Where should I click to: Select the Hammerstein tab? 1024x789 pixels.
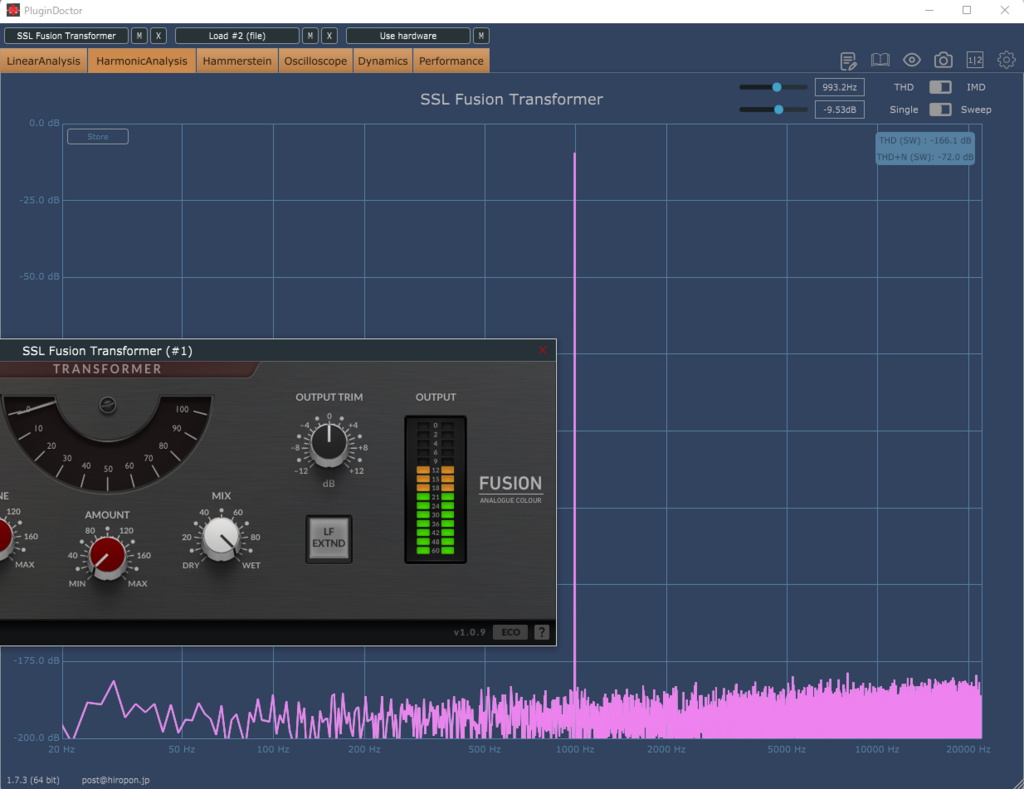tap(237, 61)
